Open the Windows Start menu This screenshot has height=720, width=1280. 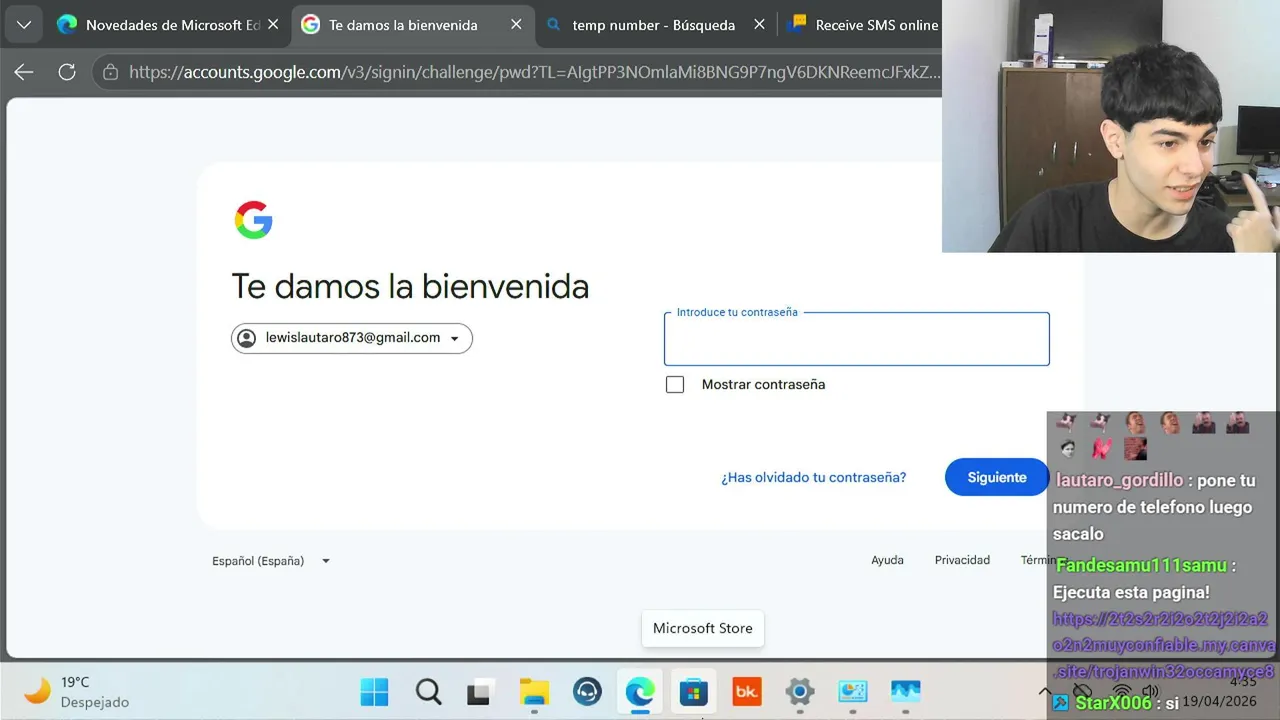pos(375,692)
